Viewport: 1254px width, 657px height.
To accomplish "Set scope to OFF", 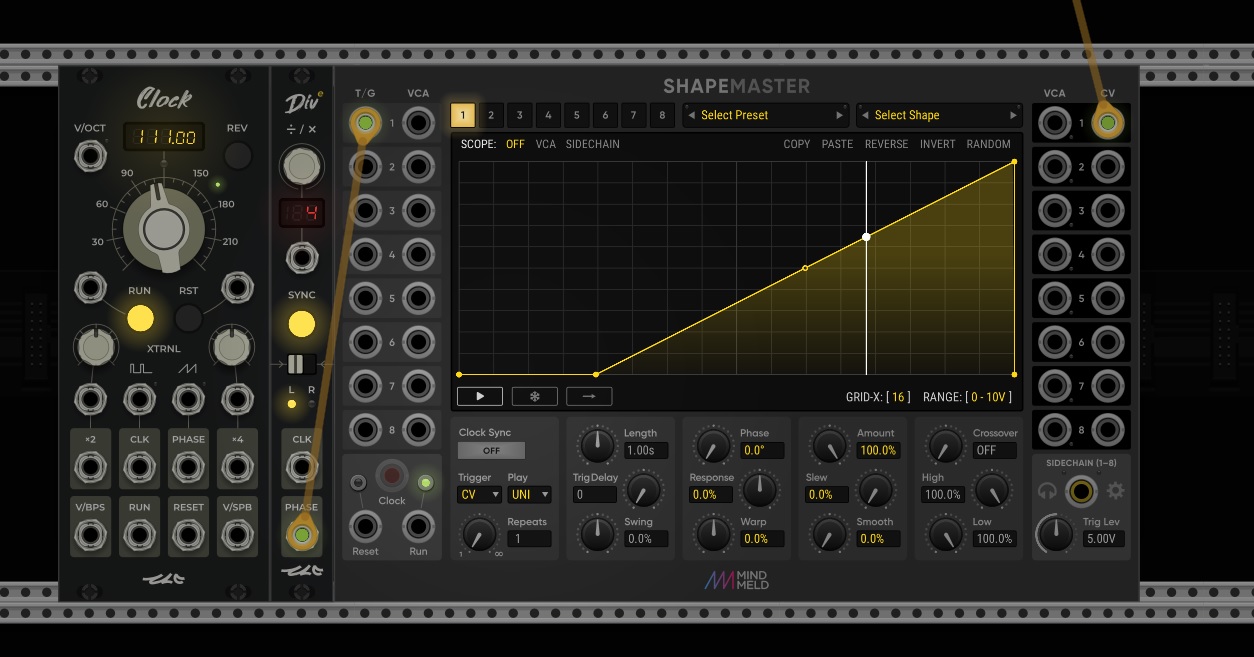I will (515, 144).
